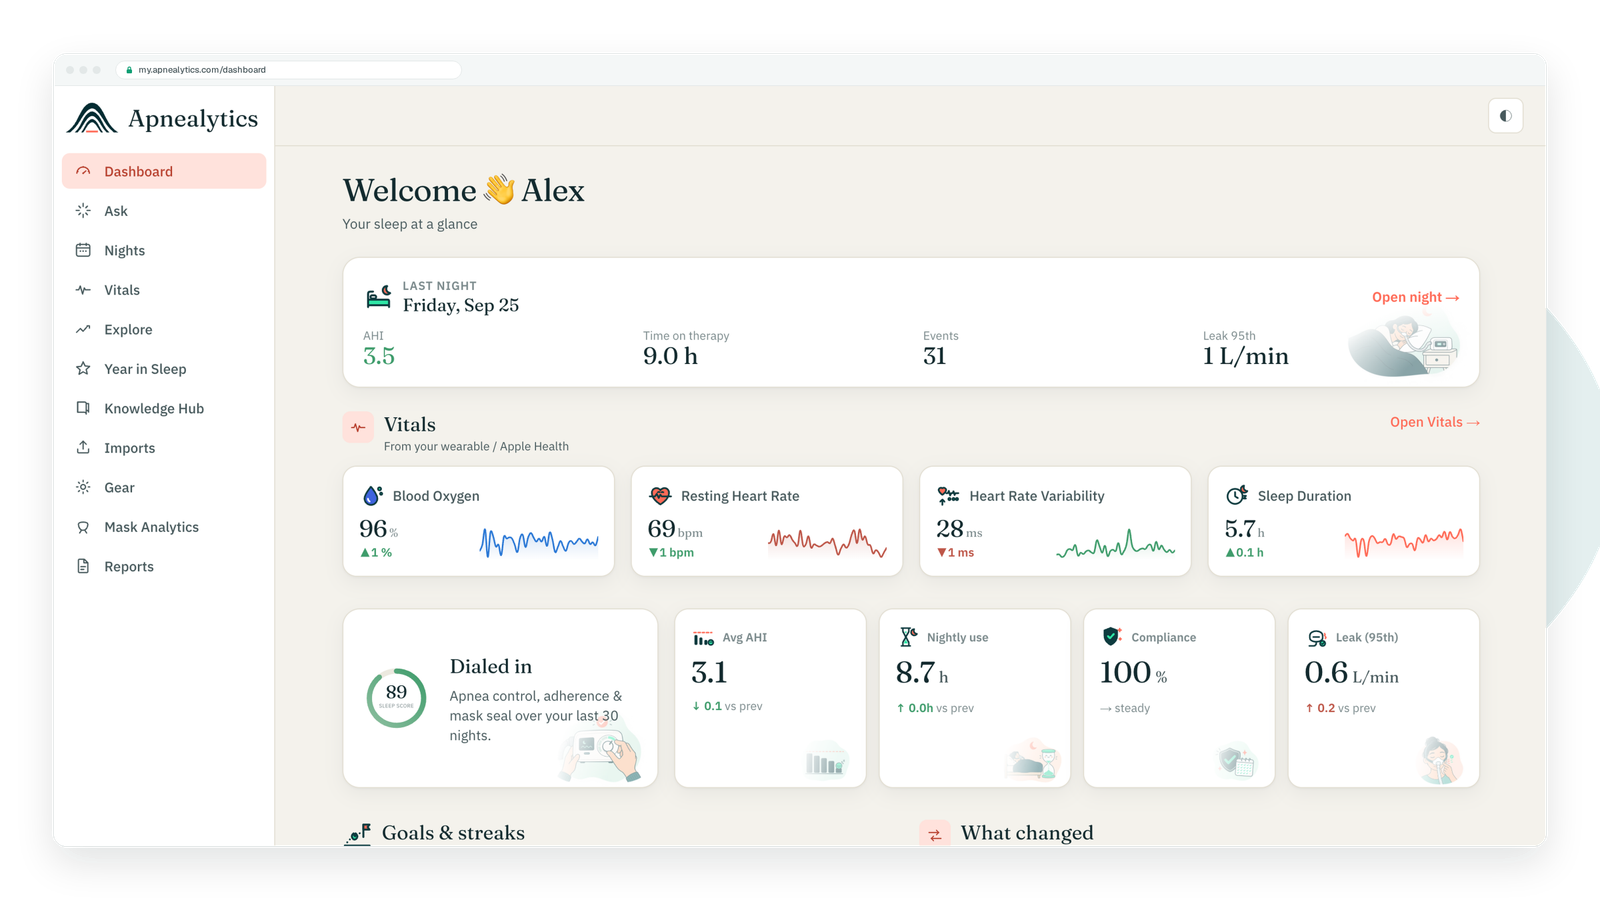Click the Sleep Duration clock icon

pos(1237,495)
